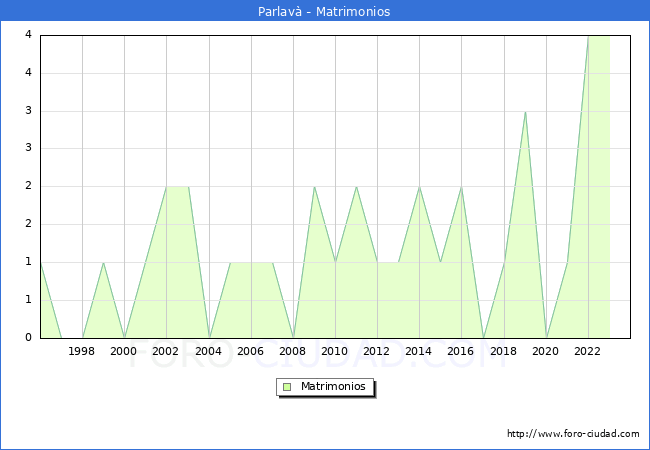The image size is (650, 450).
Task: Select the 2006 label on the x-axis
Action: click(x=250, y=351)
